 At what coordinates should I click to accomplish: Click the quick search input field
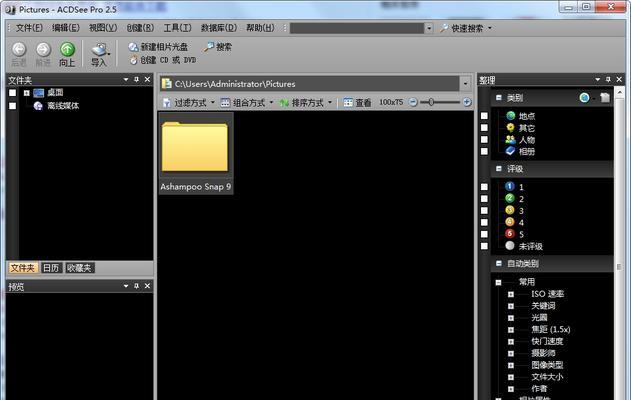pyautogui.click(x=357, y=28)
